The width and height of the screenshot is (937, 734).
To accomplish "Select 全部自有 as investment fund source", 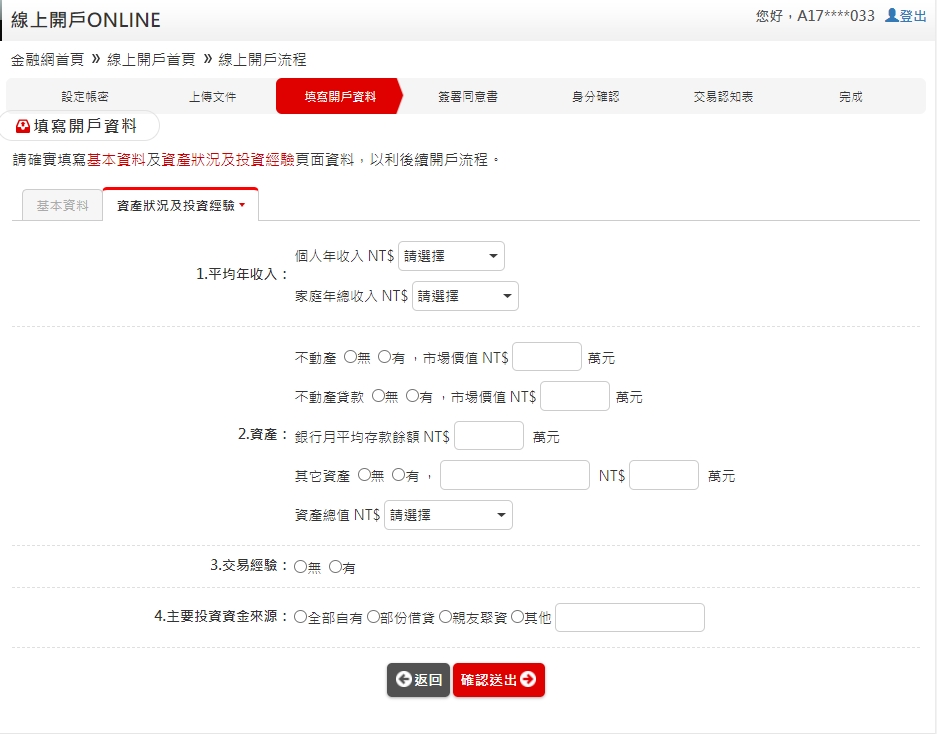I will click(301, 618).
